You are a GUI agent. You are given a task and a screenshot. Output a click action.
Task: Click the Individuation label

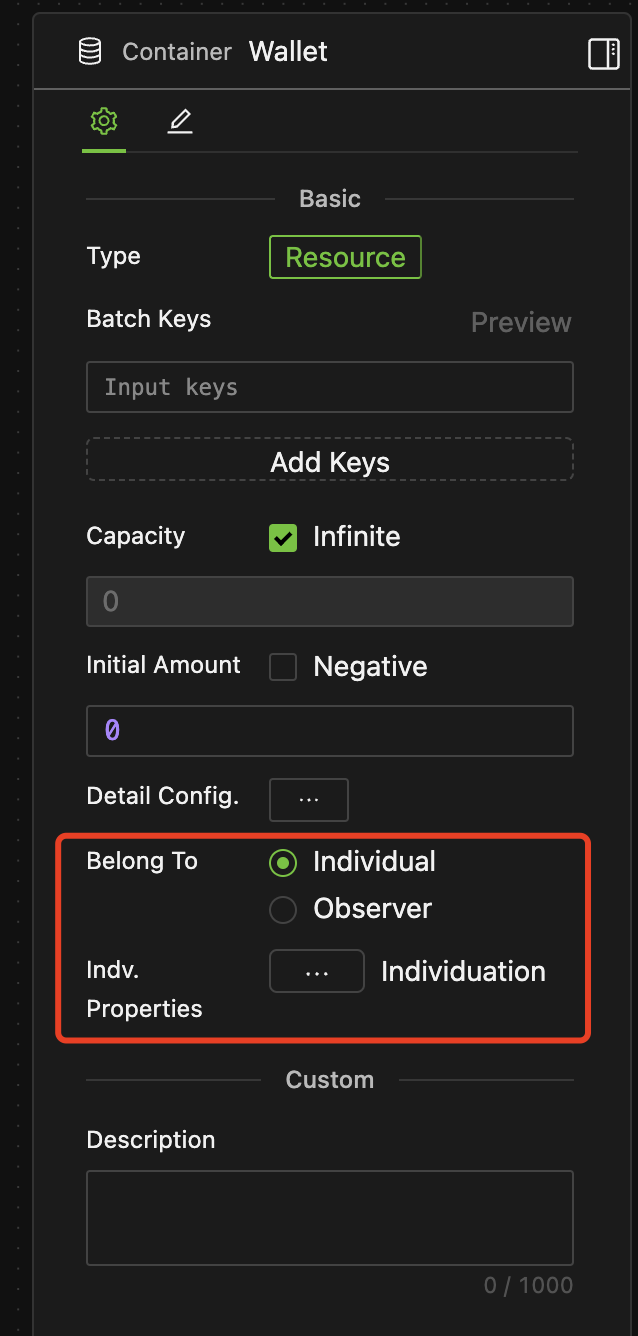(x=463, y=972)
